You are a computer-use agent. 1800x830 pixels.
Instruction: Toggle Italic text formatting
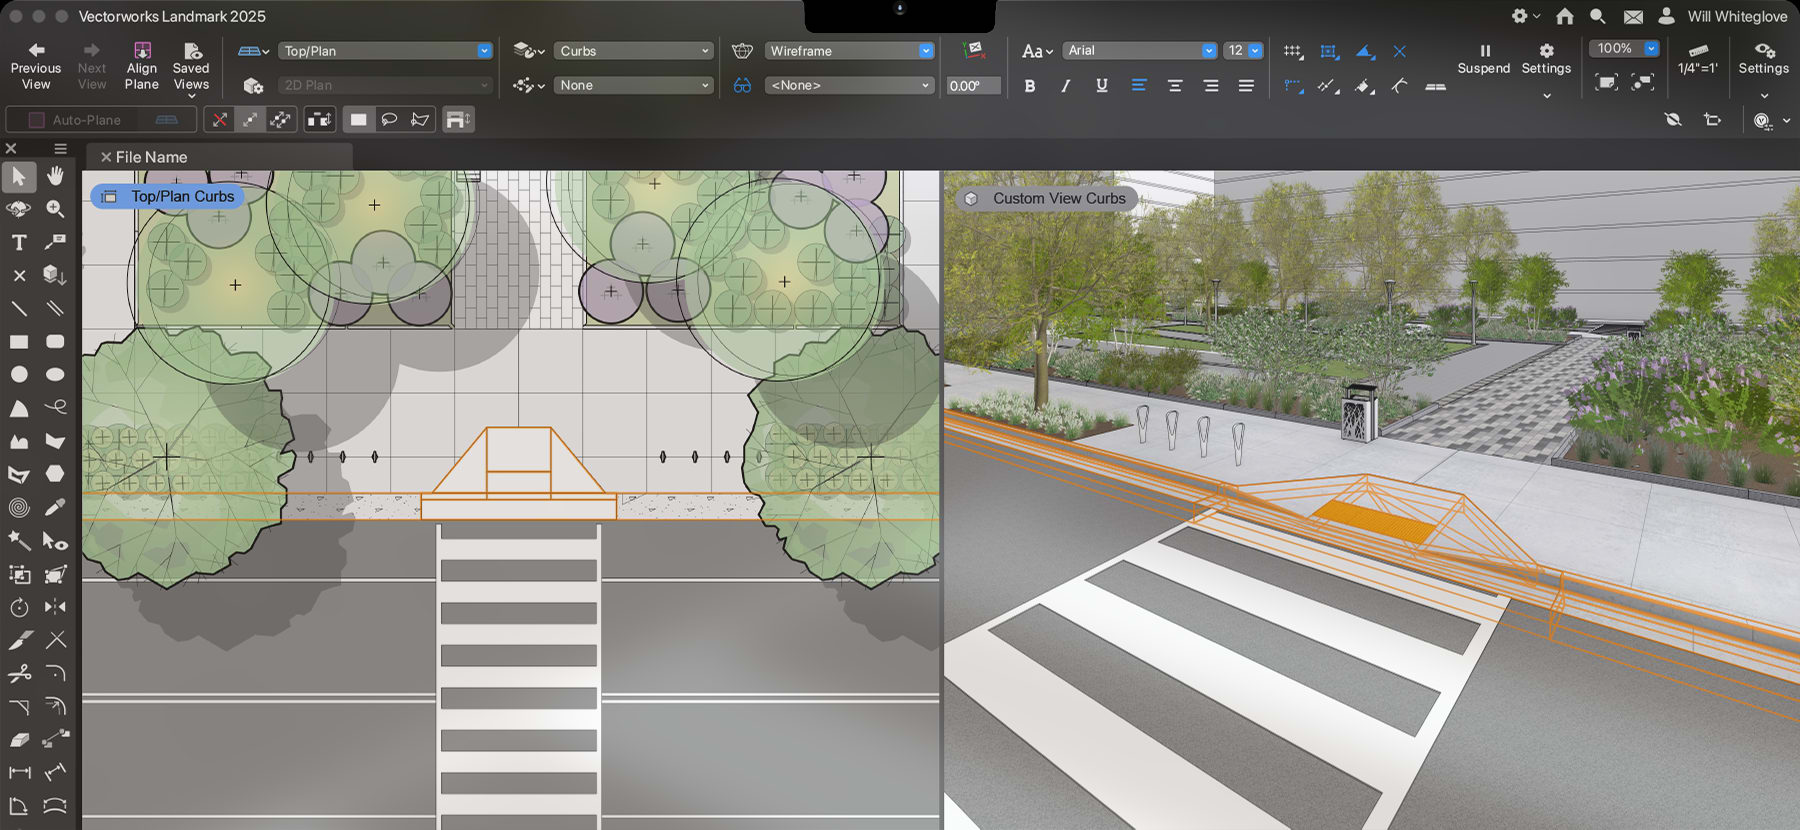pyautogui.click(x=1066, y=86)
